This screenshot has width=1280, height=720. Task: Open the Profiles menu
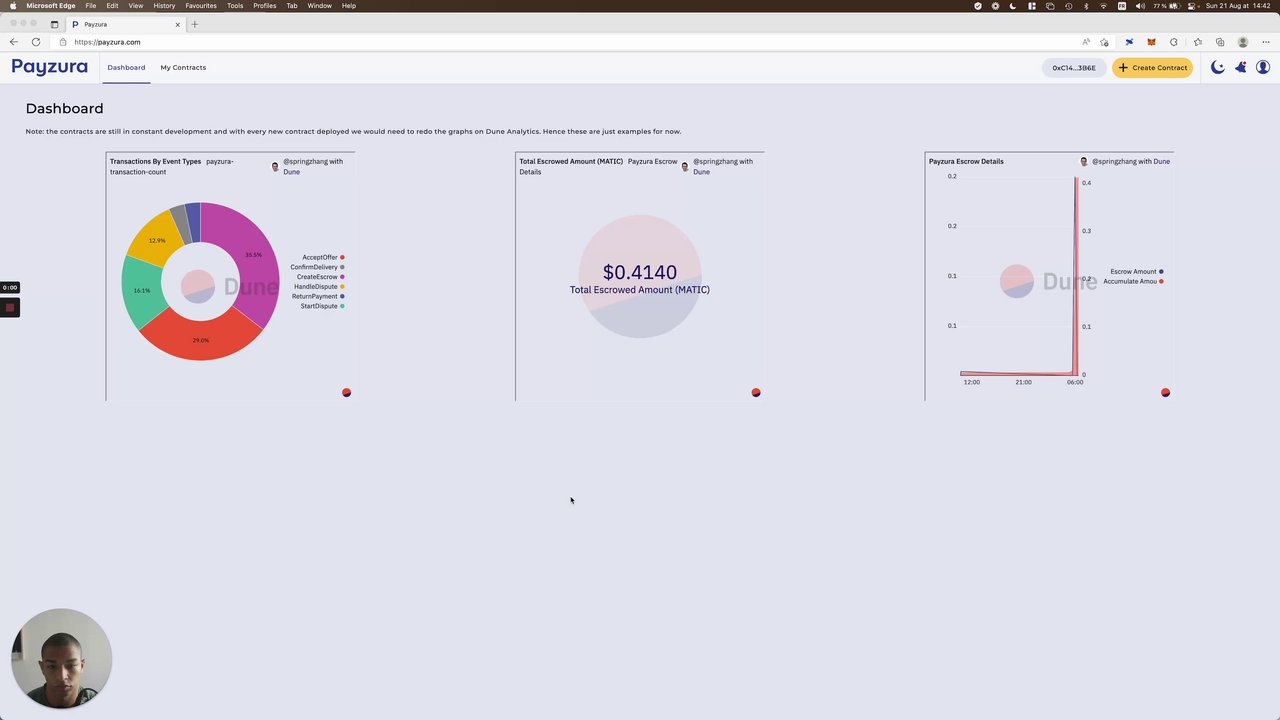click(265, 6)
